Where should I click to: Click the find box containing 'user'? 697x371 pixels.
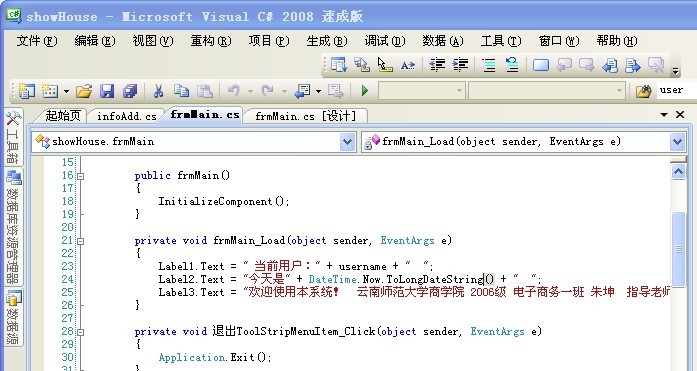click(677, 90)
